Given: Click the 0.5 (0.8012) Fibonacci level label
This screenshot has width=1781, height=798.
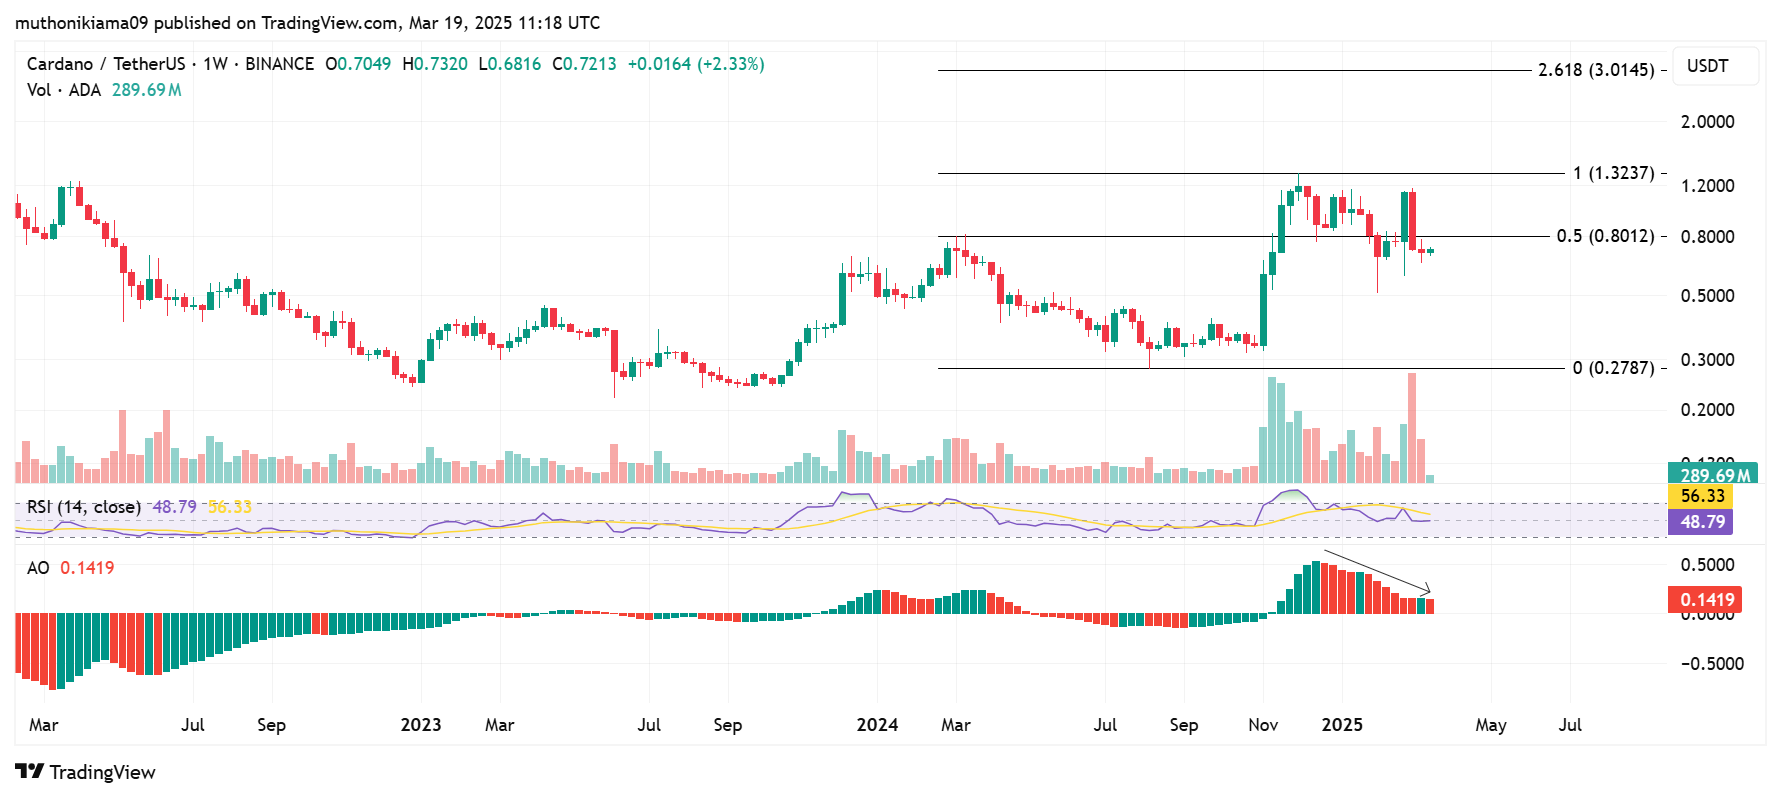Looking at the screenshot, I should tap(1605, 236).
